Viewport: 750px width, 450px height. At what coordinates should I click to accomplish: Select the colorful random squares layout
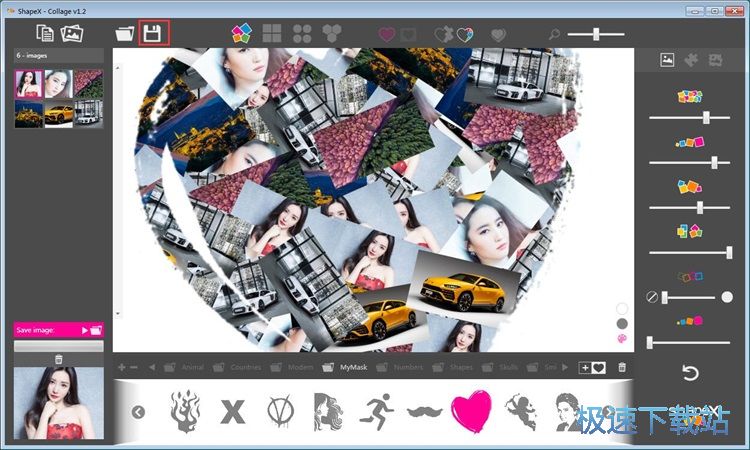(242, 33)
